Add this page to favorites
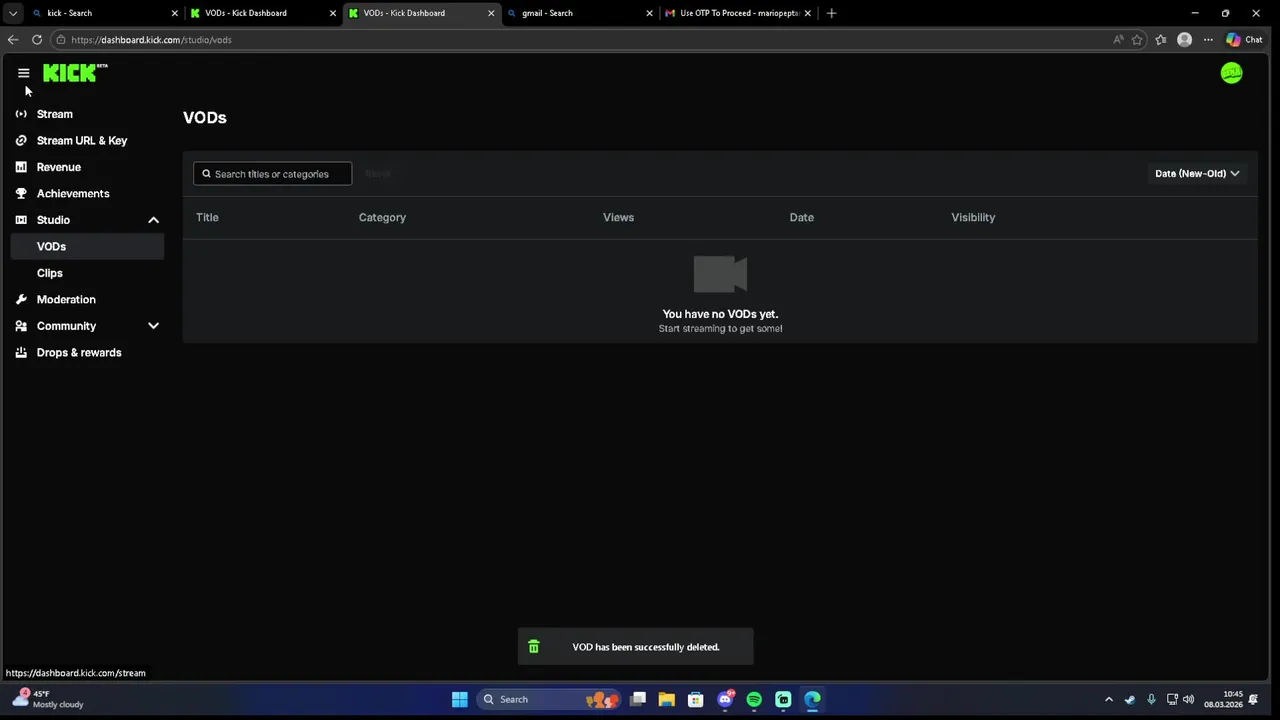1280x720 pixels. tap(1137, 40)
